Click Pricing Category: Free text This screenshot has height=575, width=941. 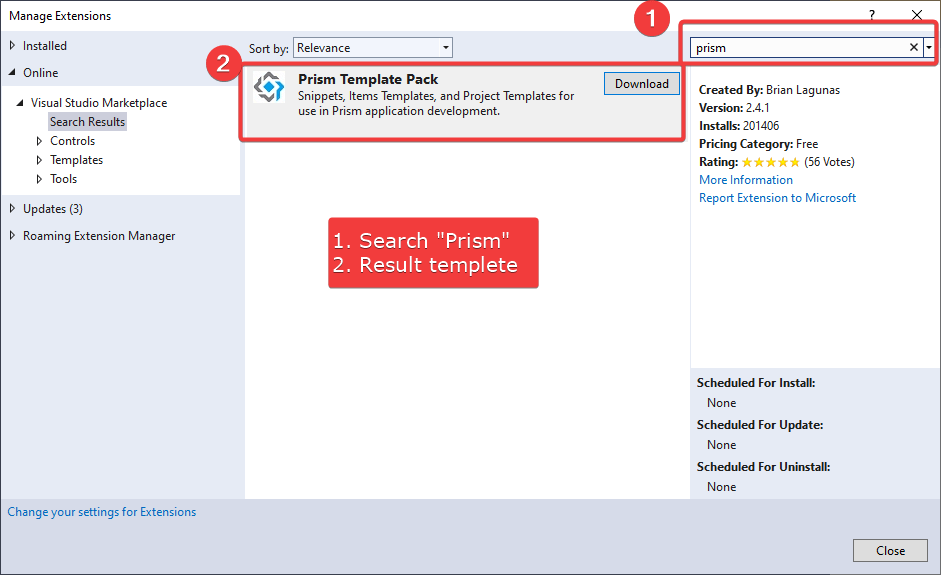(759, 144)
